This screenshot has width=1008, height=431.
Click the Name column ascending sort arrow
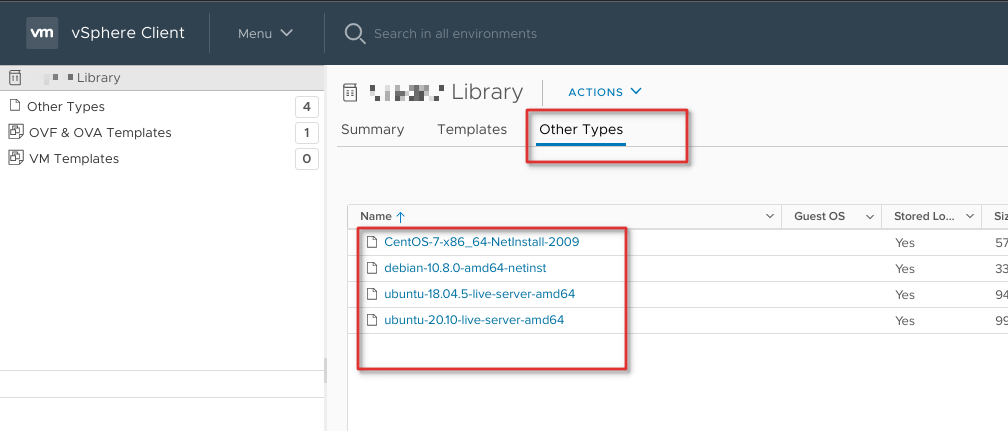[x=400, y=217]
